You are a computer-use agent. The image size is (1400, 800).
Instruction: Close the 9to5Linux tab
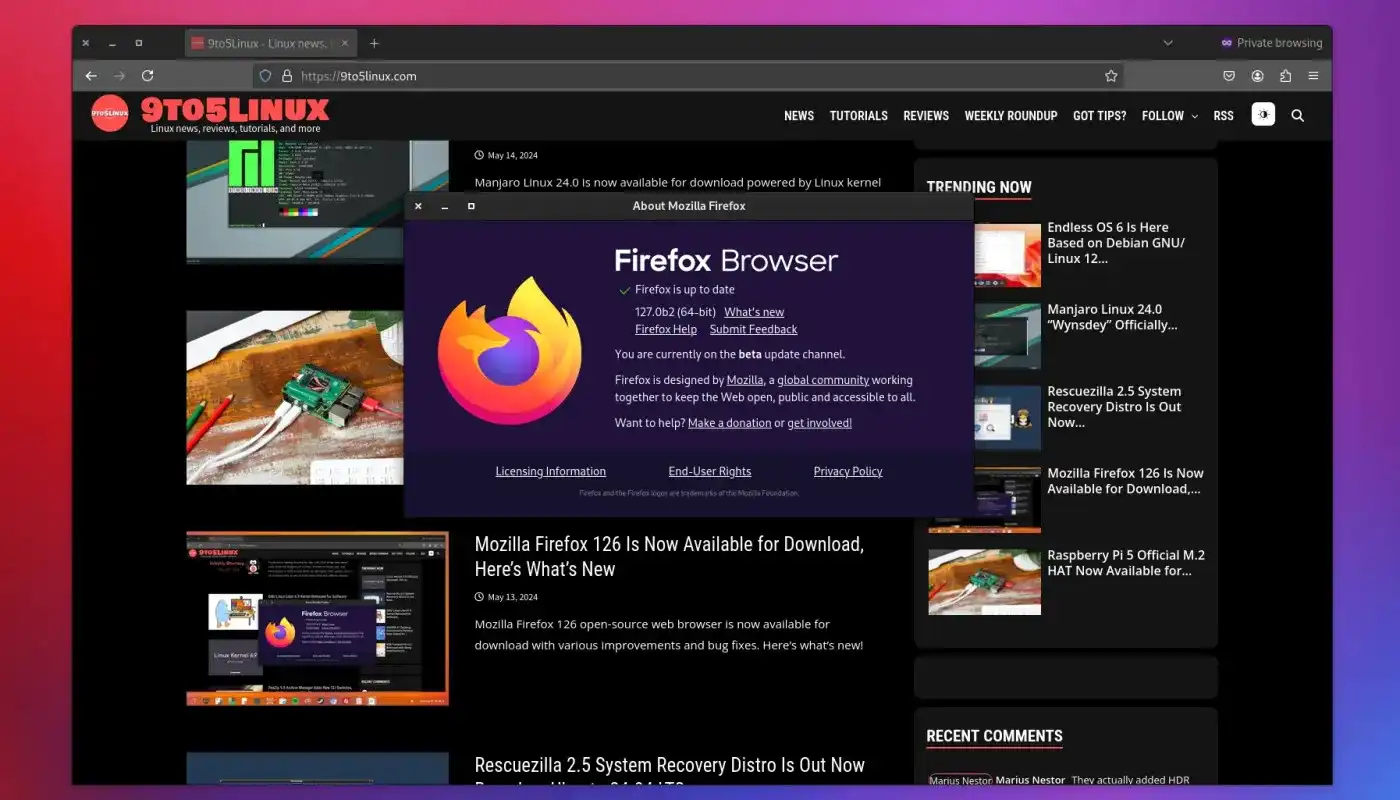pos(345,43)
